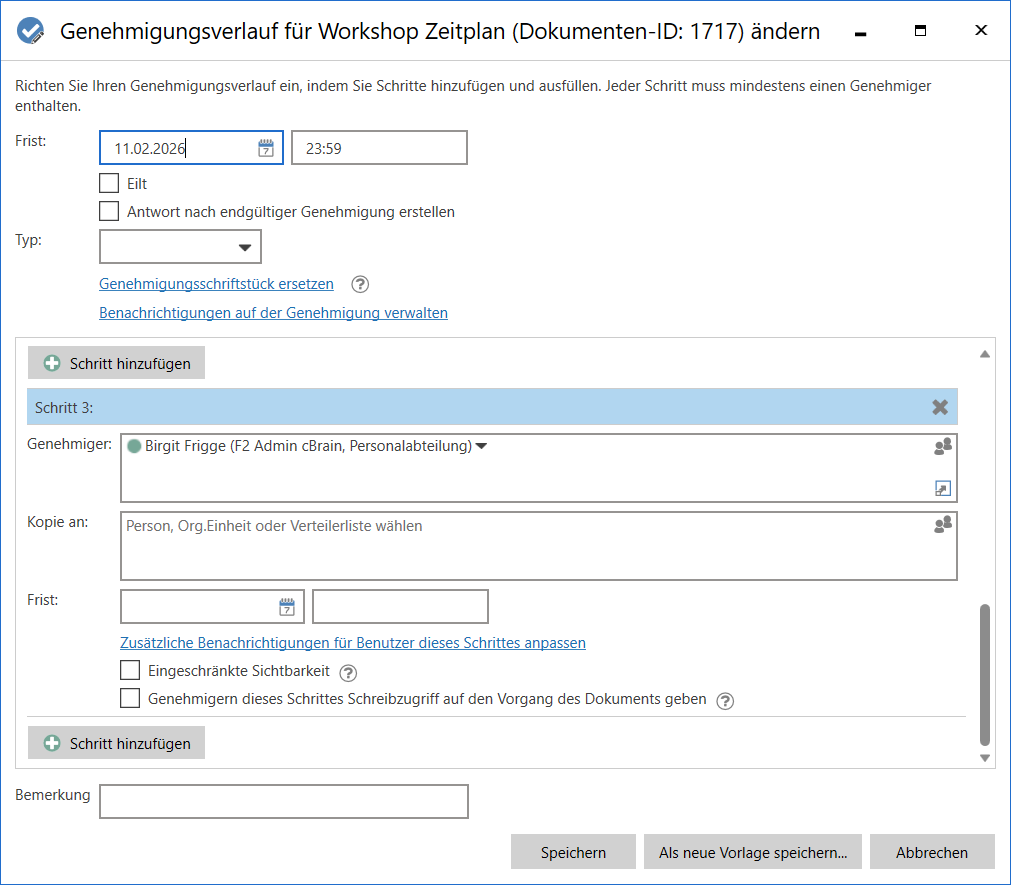Click Als neue Vorlage speichern button
Screen dimensions: 1011x885
[753, 852]
